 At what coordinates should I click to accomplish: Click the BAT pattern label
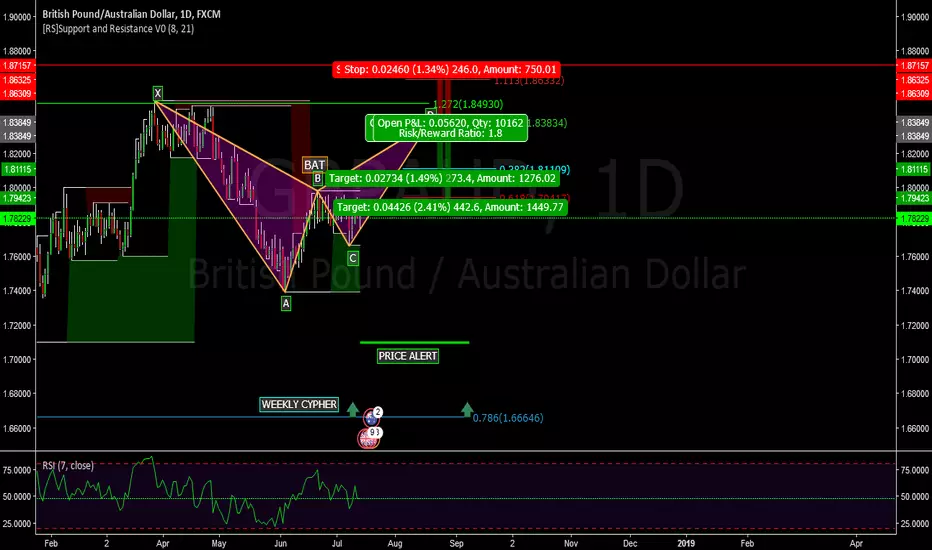tap(314, 165)
